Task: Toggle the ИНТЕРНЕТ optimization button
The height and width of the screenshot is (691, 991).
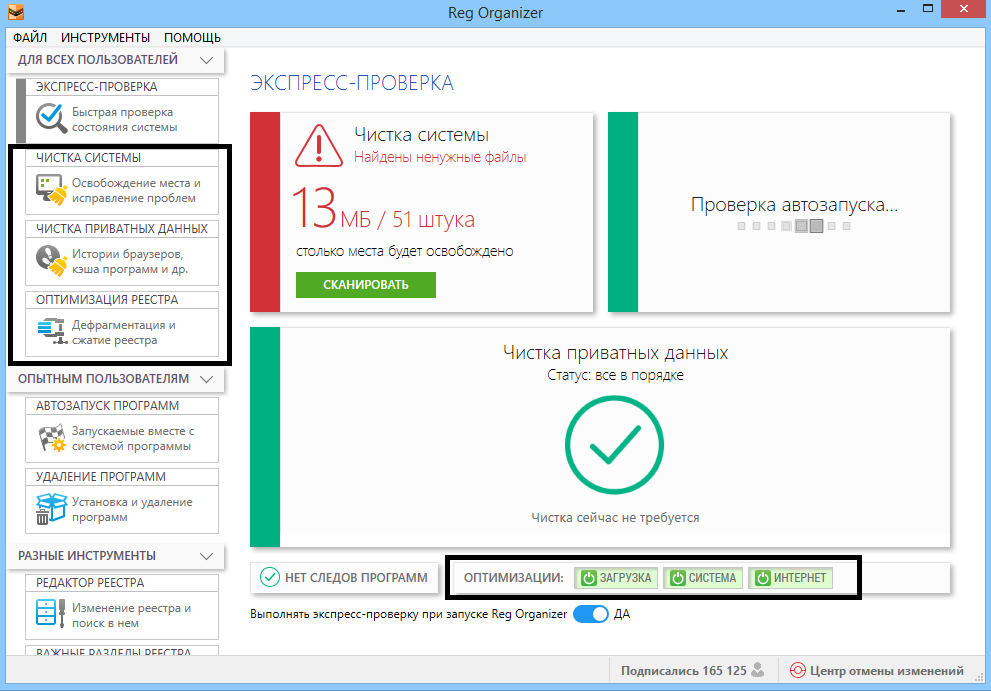Action: click(x=791, y=578)
